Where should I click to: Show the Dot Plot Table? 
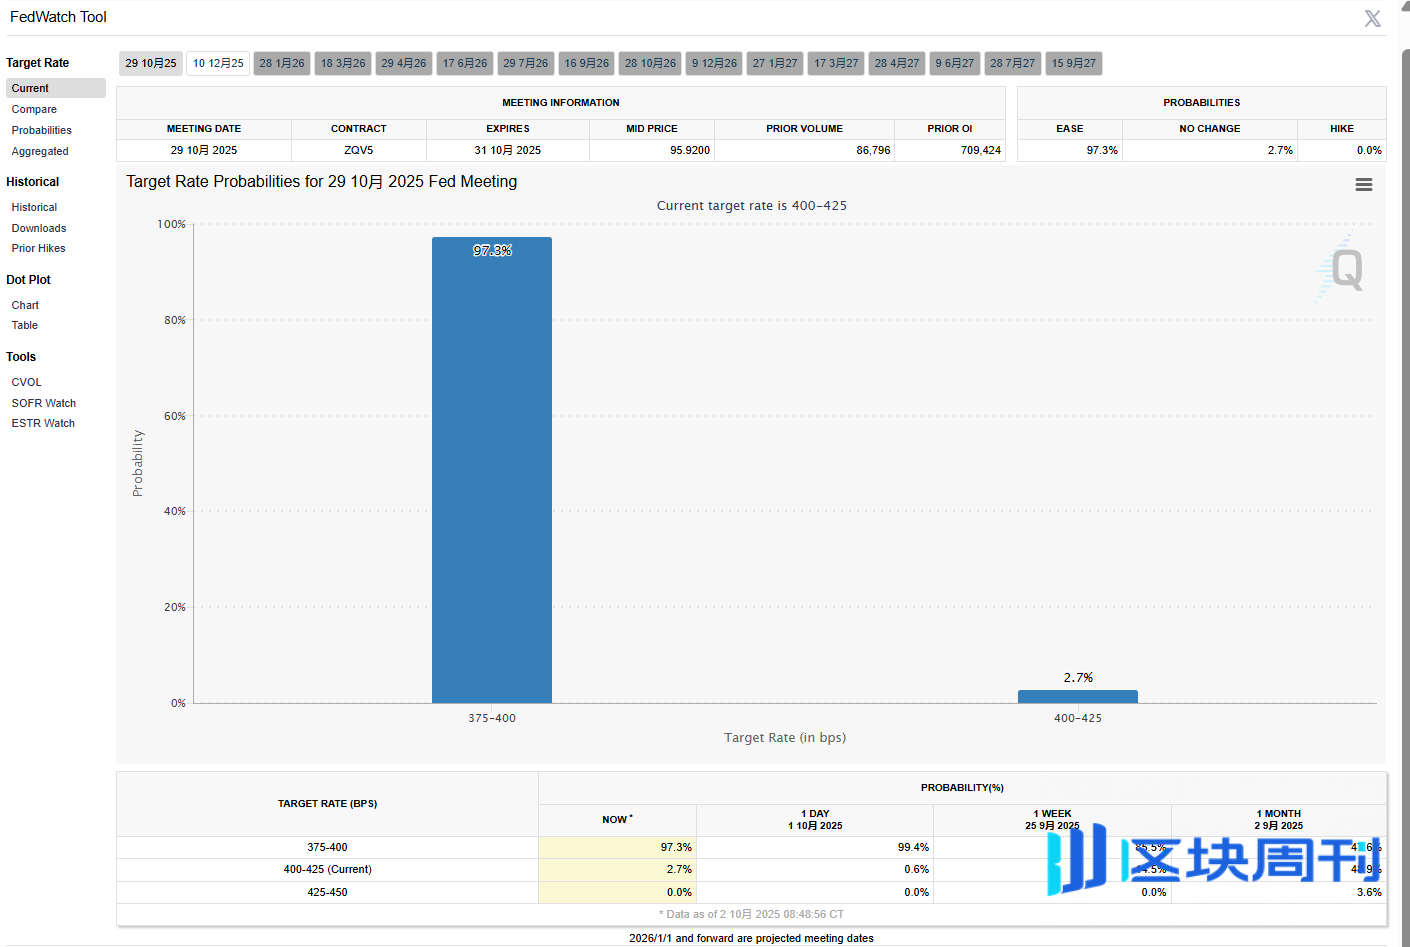[25, 326]
